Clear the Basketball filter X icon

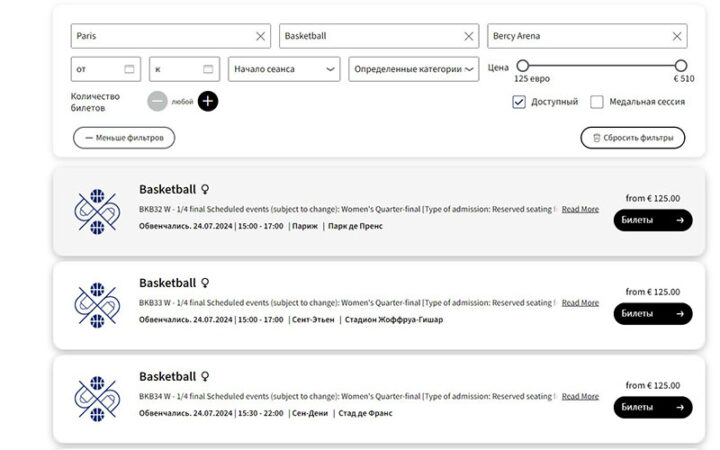tap(469, 36)
